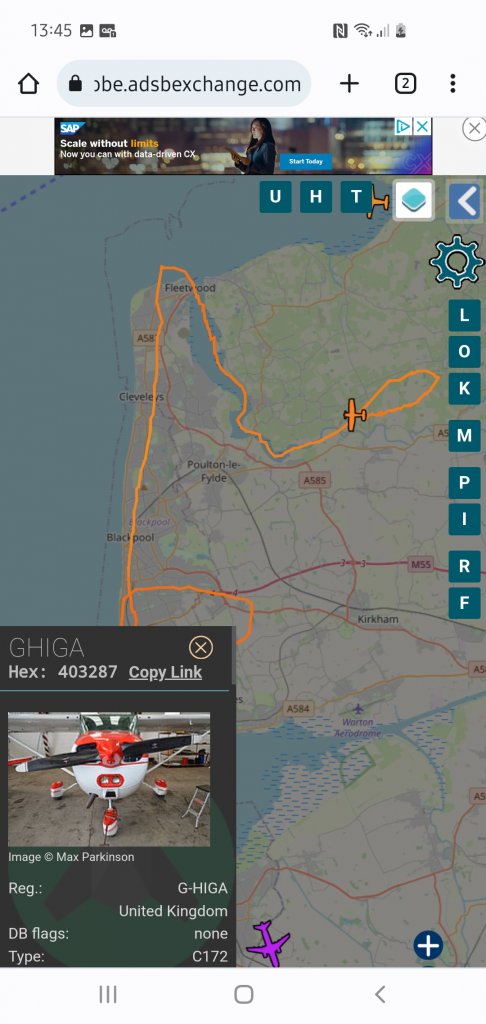The height and width of the screenshot is (1024, 486).
Task: Toggle the K map button
Action: [x=464, y=389]
